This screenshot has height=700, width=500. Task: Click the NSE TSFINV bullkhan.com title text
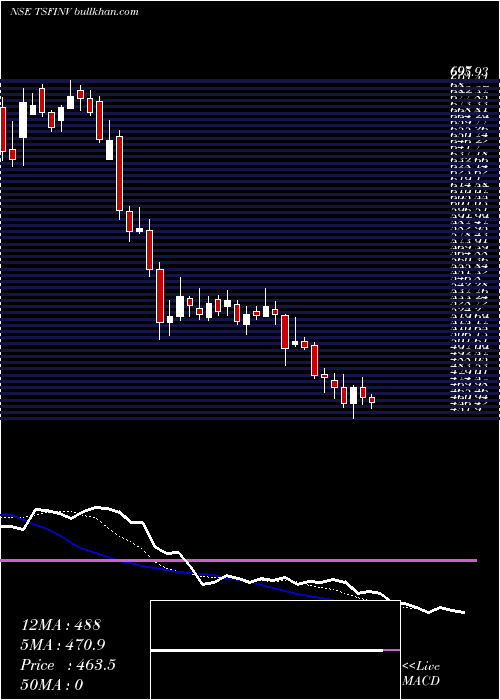(74, 12)
